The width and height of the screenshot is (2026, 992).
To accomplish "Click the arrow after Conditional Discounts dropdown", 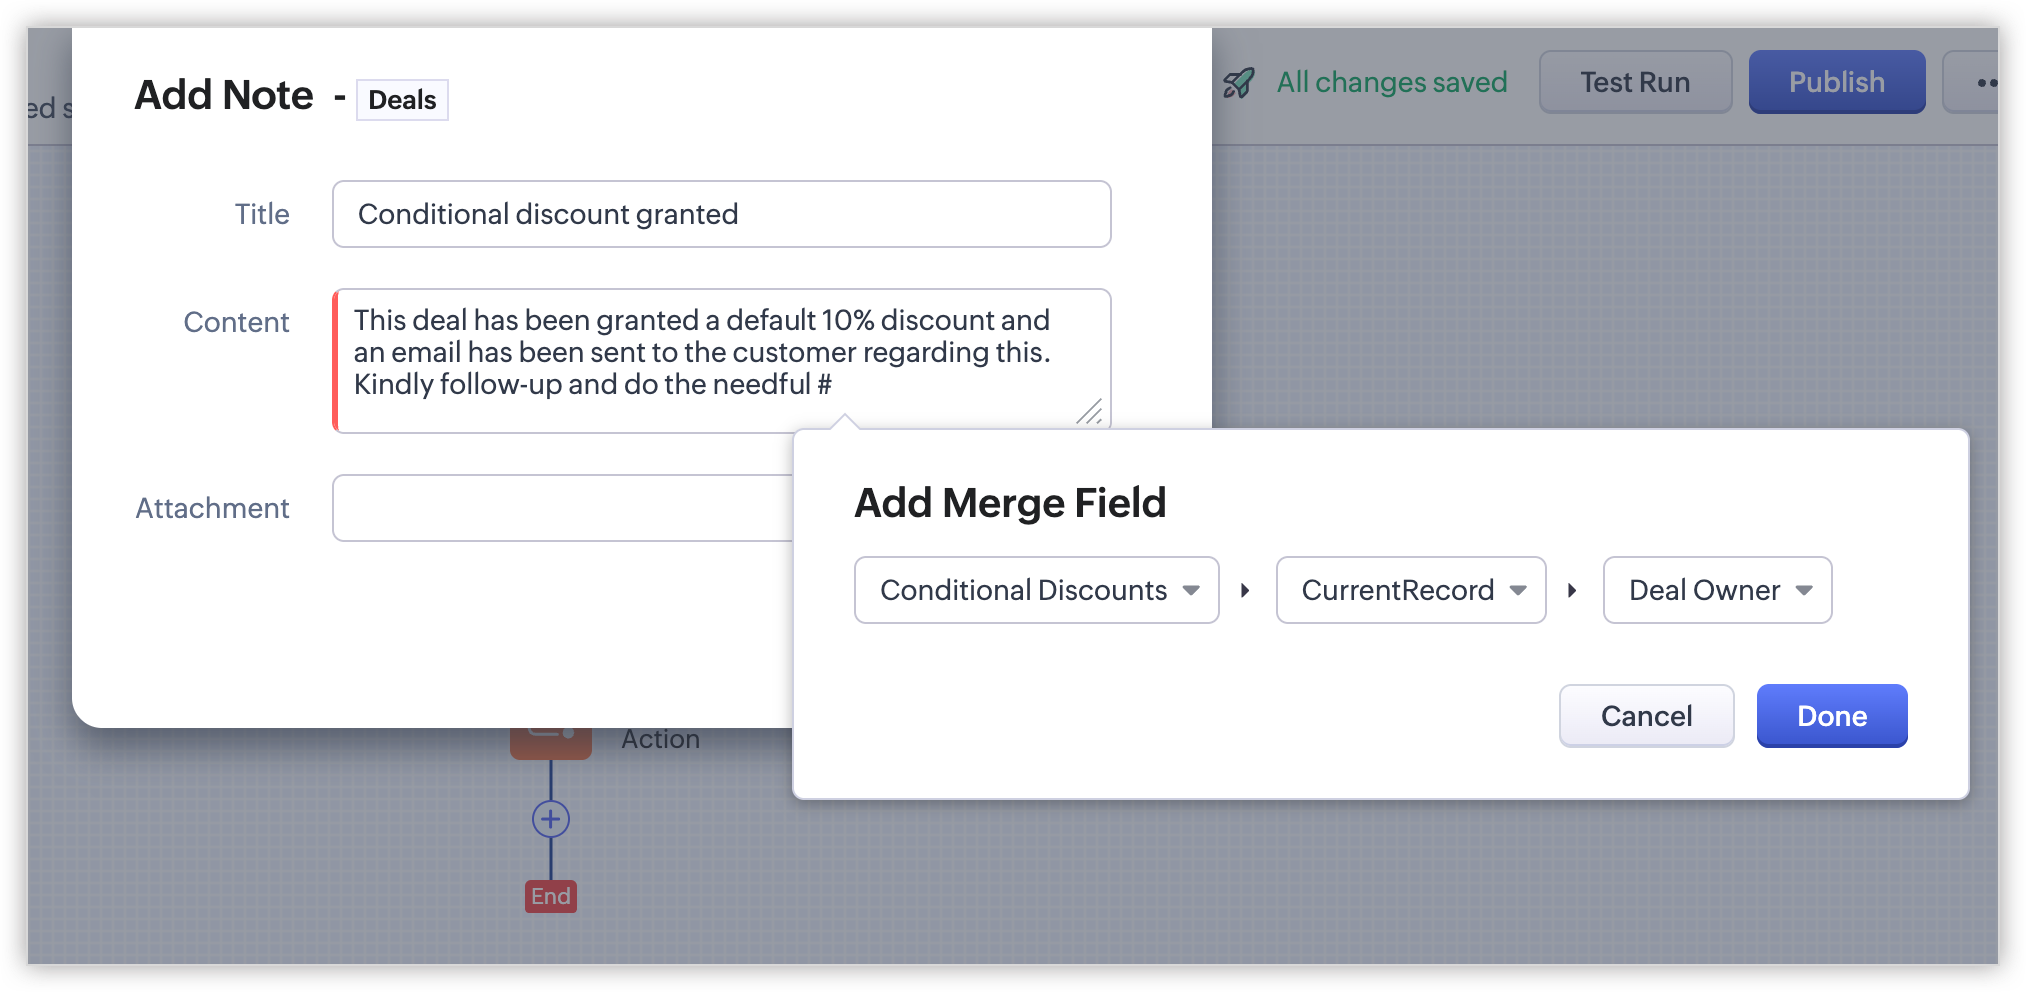I will pos(1245,591).
